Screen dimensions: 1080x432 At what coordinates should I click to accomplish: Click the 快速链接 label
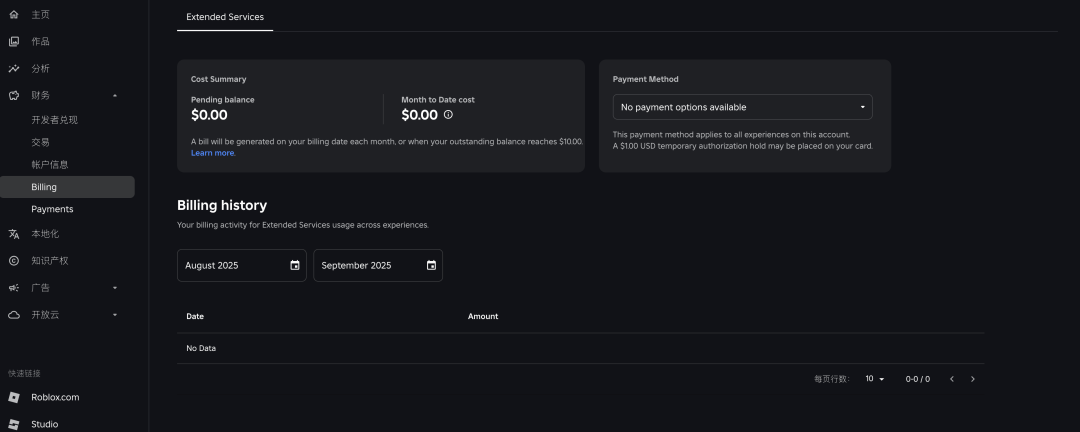pos(24,373)
